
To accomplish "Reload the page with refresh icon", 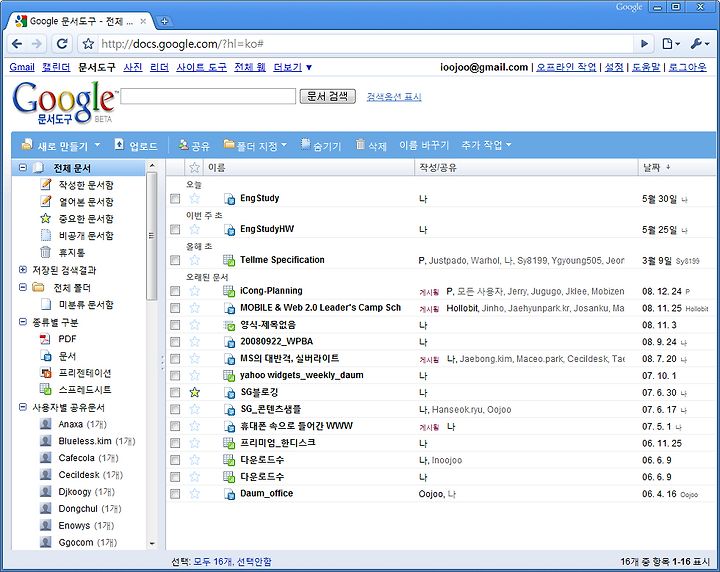I will 62,44.
